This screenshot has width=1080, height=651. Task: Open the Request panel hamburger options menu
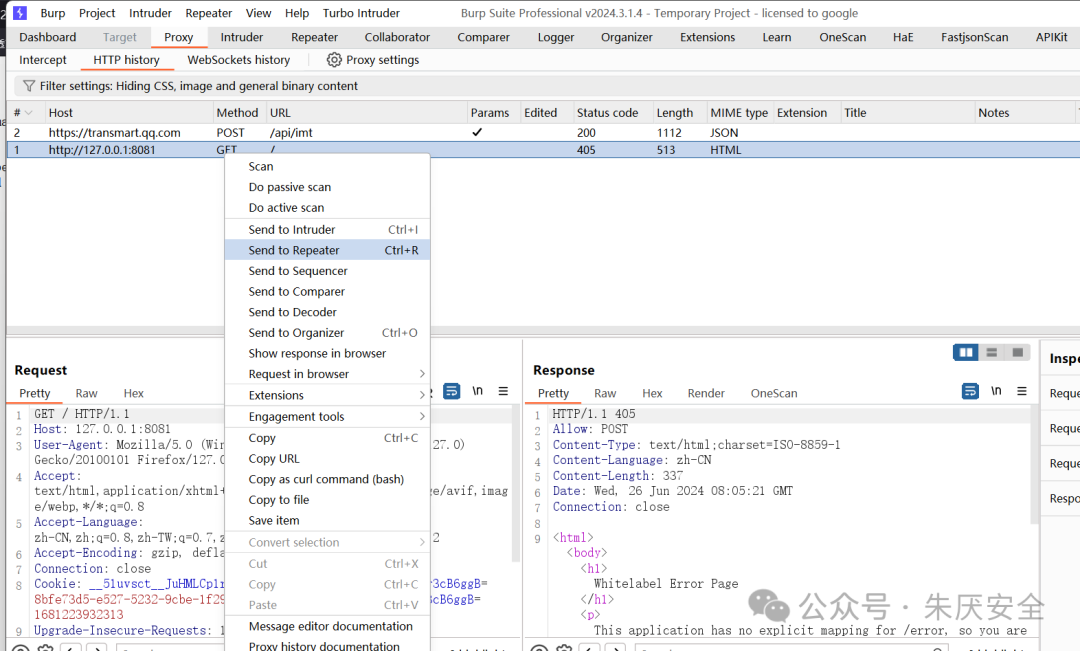[x=503, y=391]
